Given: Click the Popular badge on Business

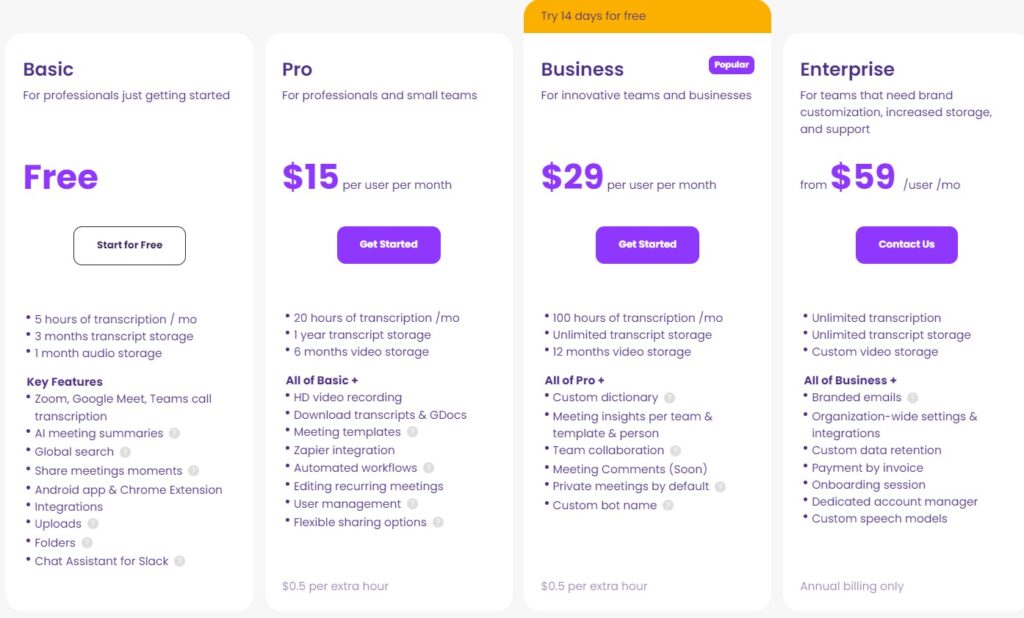Looking at the screenshot, I should click(732, 65).
